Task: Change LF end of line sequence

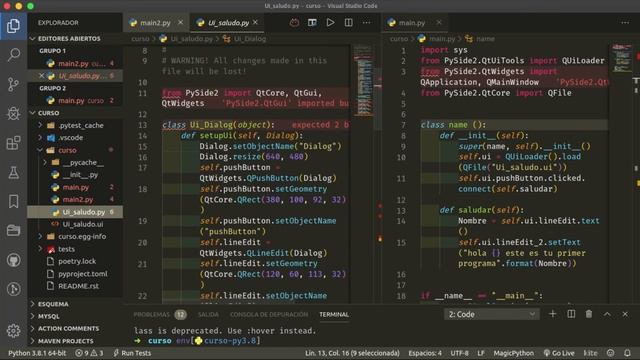Action: [481, 353]
